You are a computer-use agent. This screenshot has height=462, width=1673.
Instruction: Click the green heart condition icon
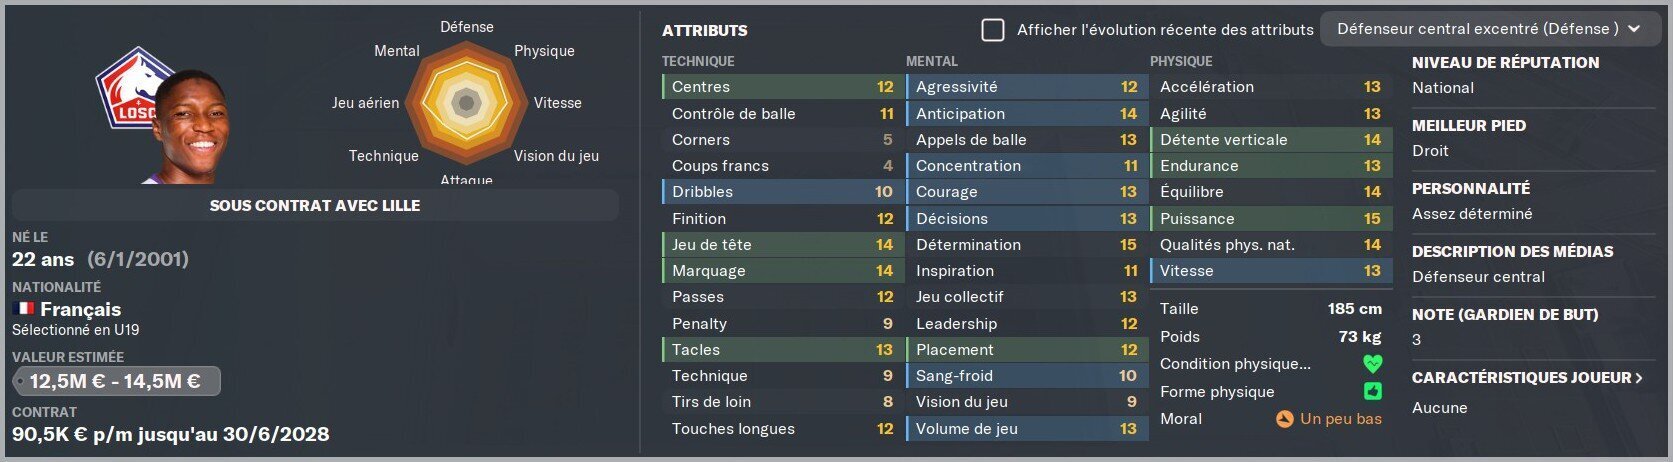pos(1372,364)
